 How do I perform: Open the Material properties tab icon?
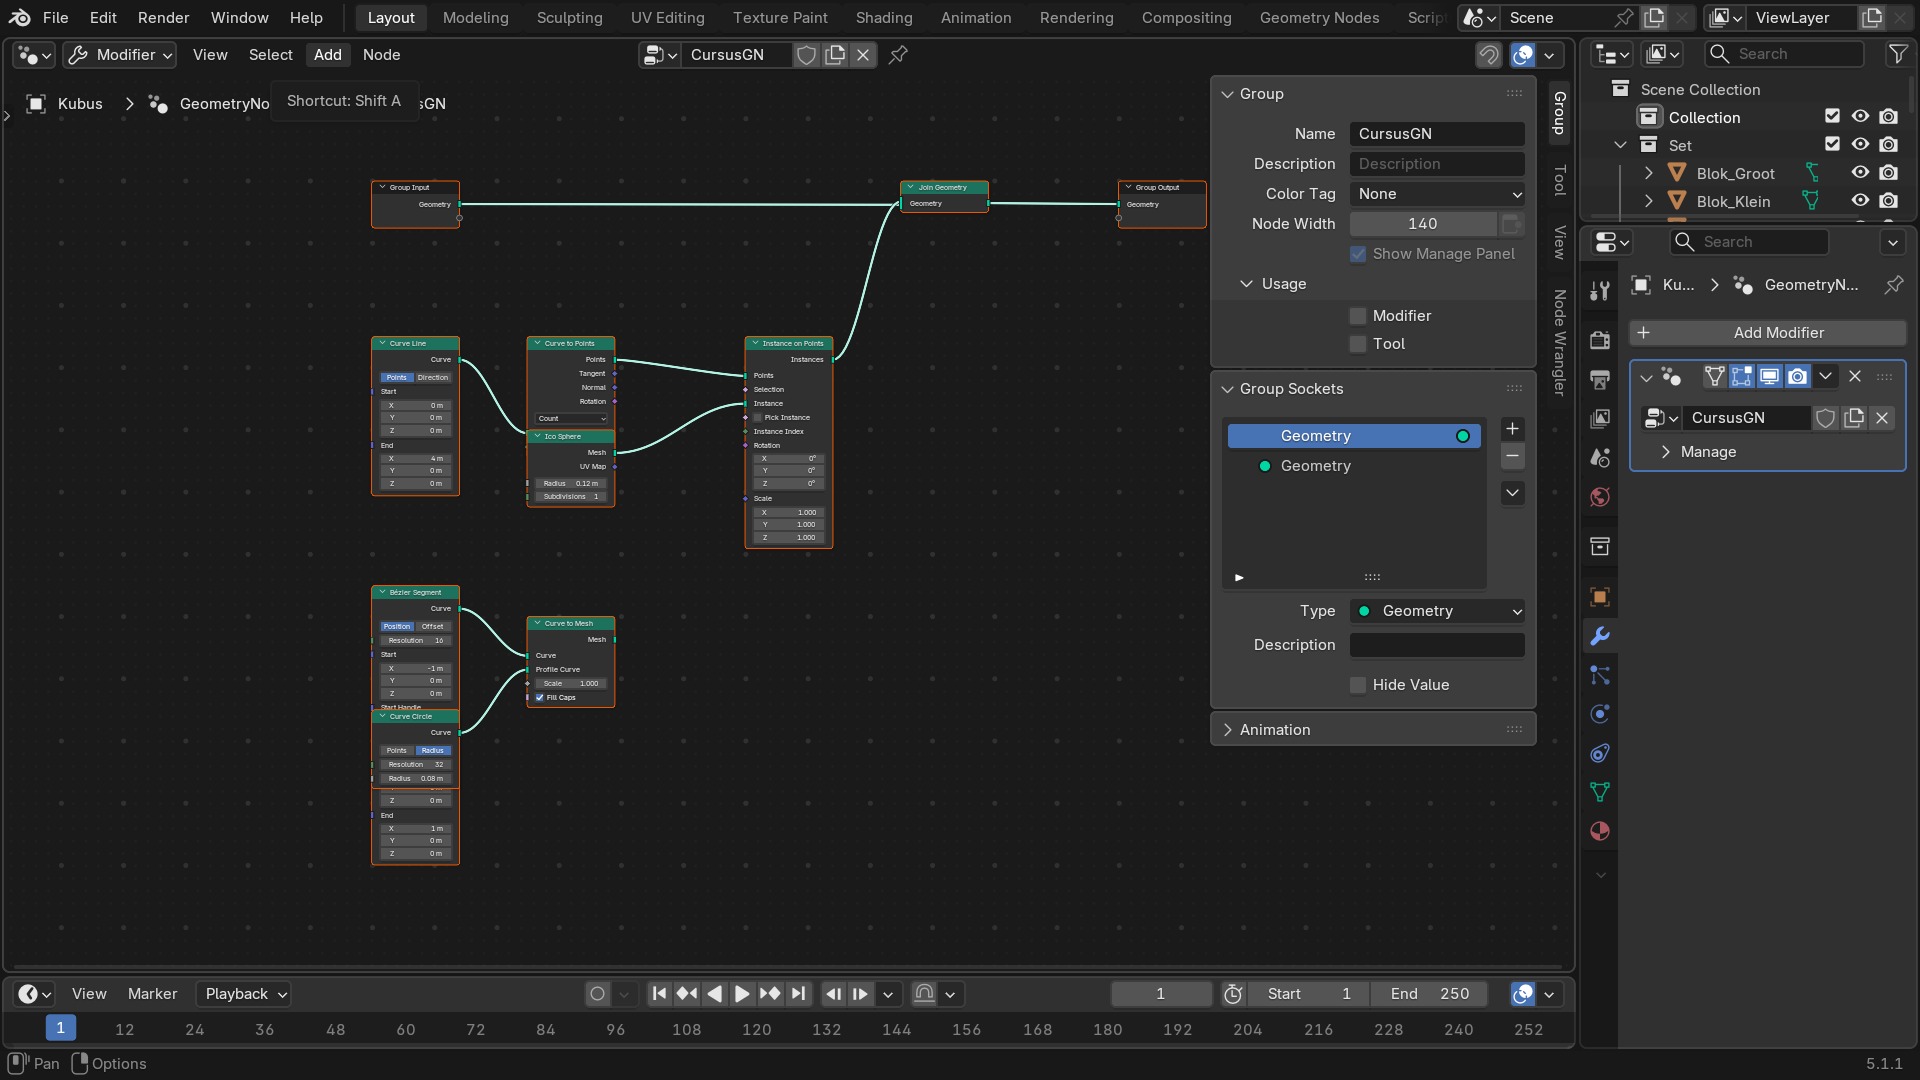pos(1600,831)
